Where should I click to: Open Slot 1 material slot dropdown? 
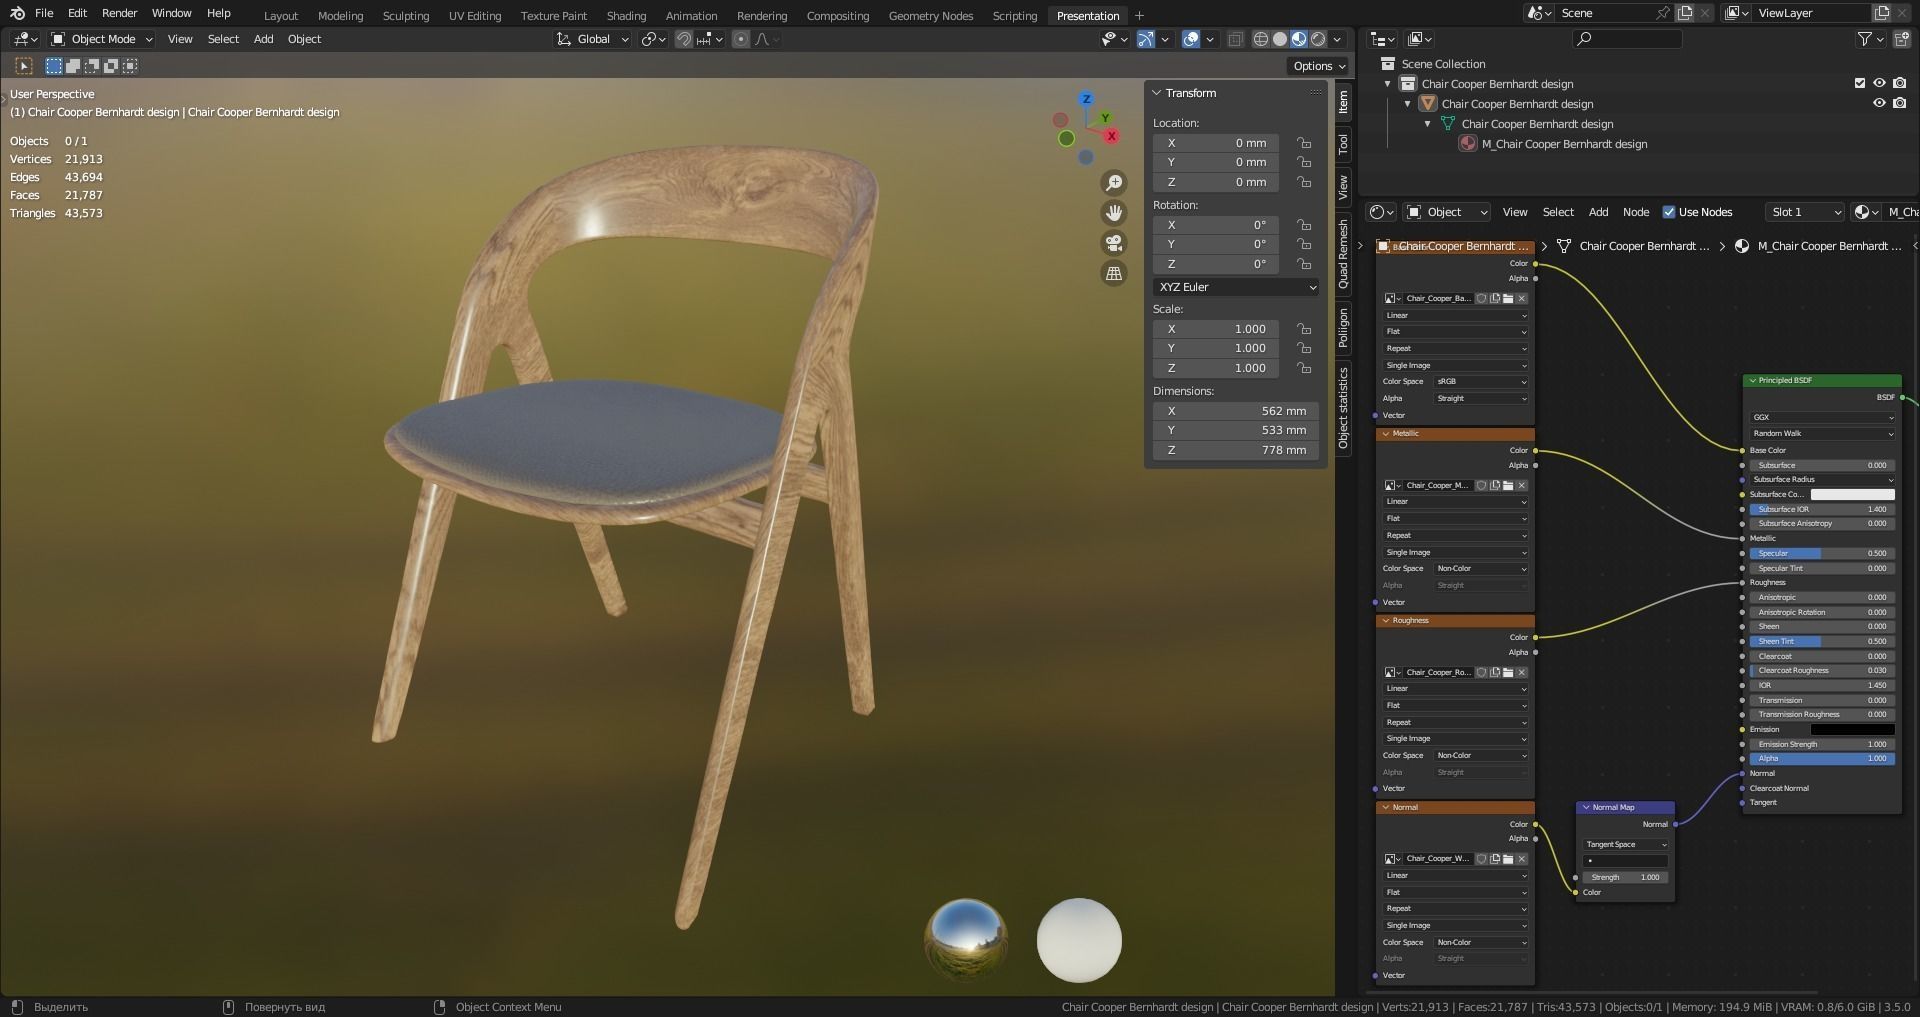1805,212
